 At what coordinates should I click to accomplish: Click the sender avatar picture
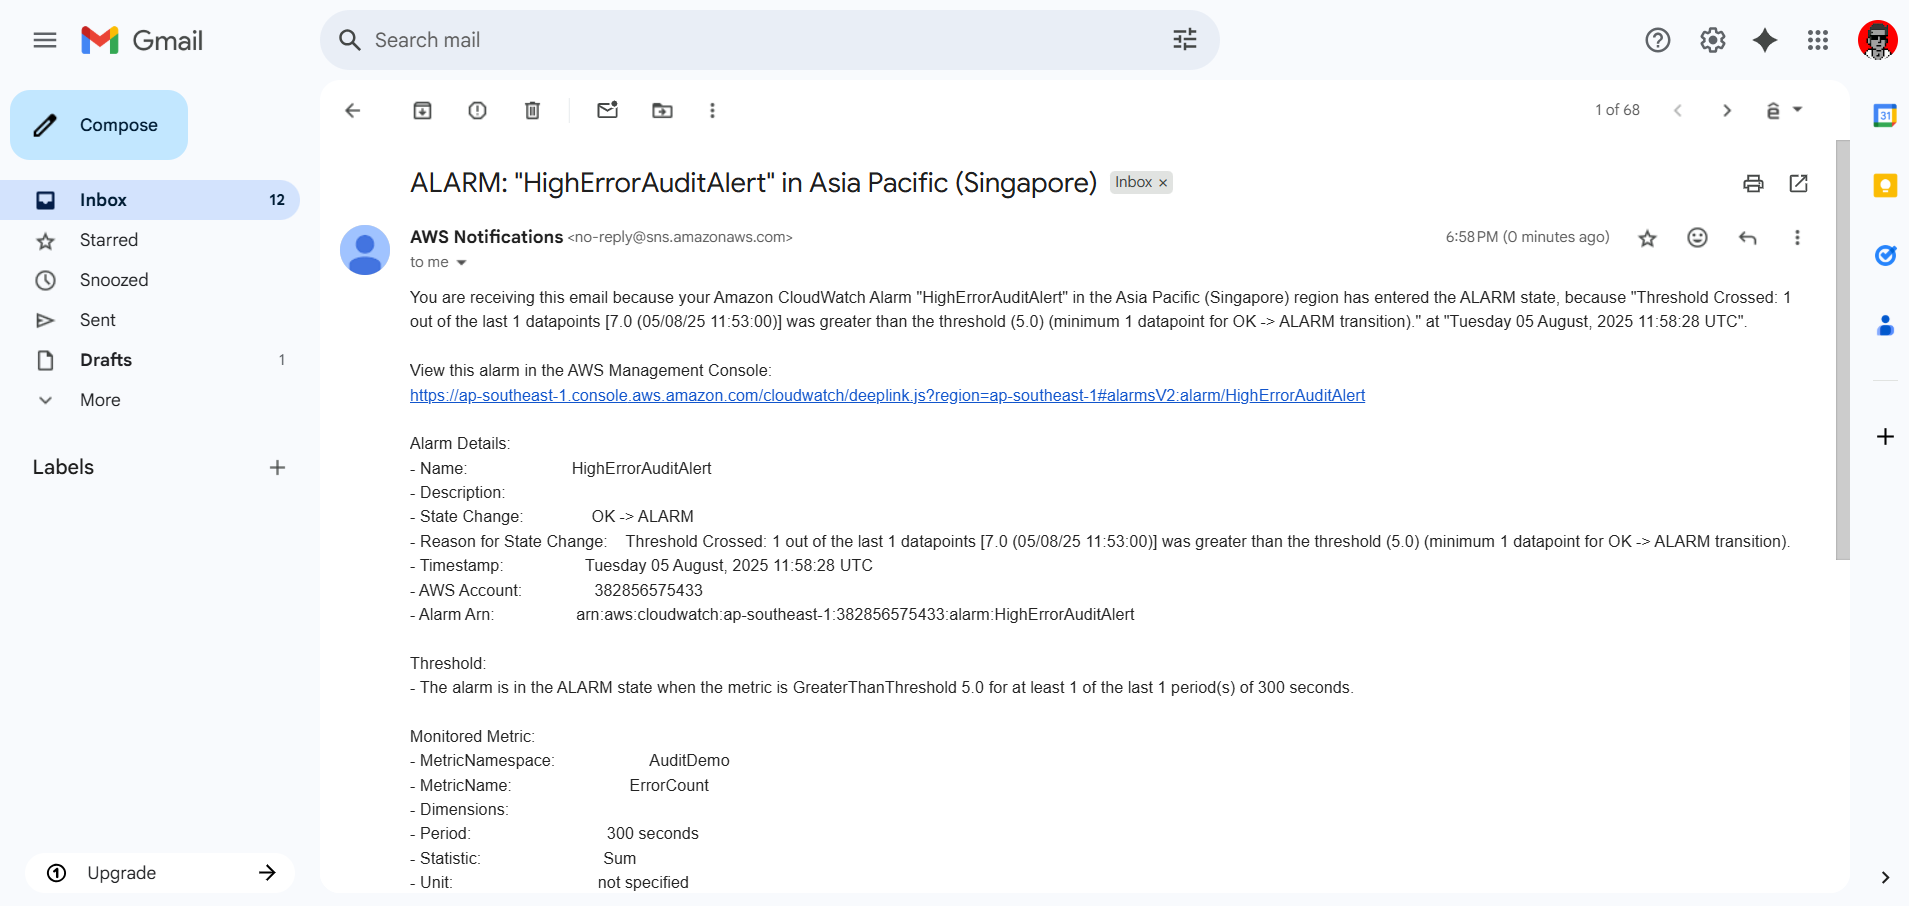(x=365, y=250)
